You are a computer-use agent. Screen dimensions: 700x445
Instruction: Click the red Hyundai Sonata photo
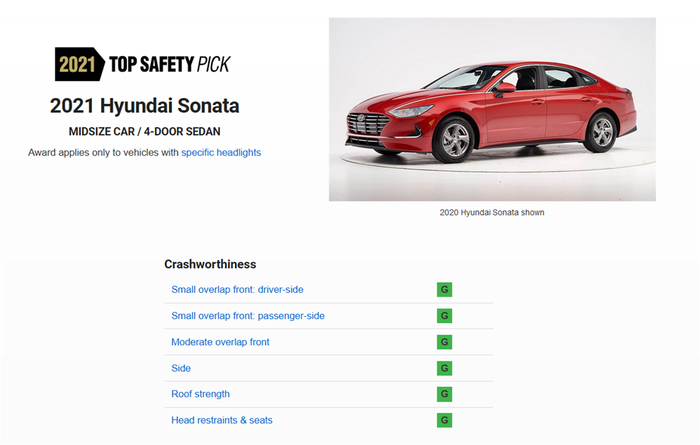click(x=492, y=109)
